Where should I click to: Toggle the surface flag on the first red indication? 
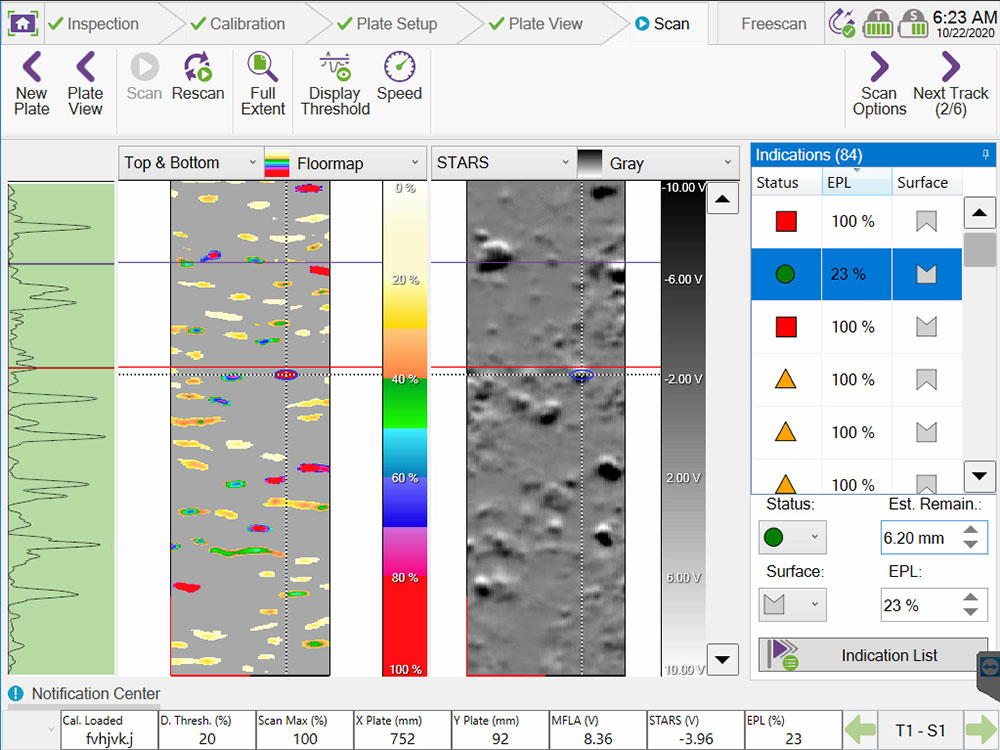(x=926, y=221)
